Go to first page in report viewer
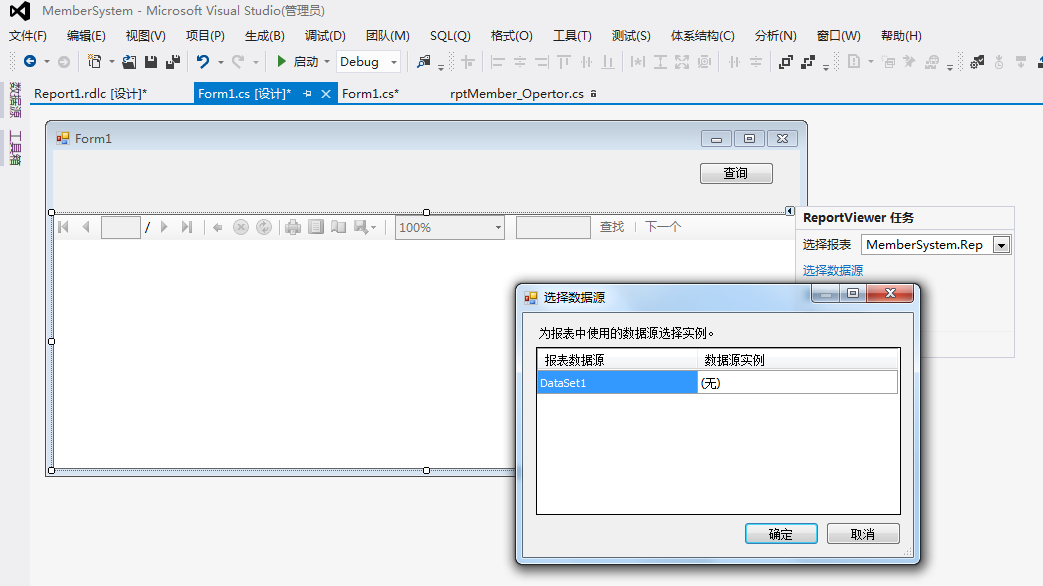Image resolution: width=1043 pixels, height=586 pixels. click(x=64, y=227)
